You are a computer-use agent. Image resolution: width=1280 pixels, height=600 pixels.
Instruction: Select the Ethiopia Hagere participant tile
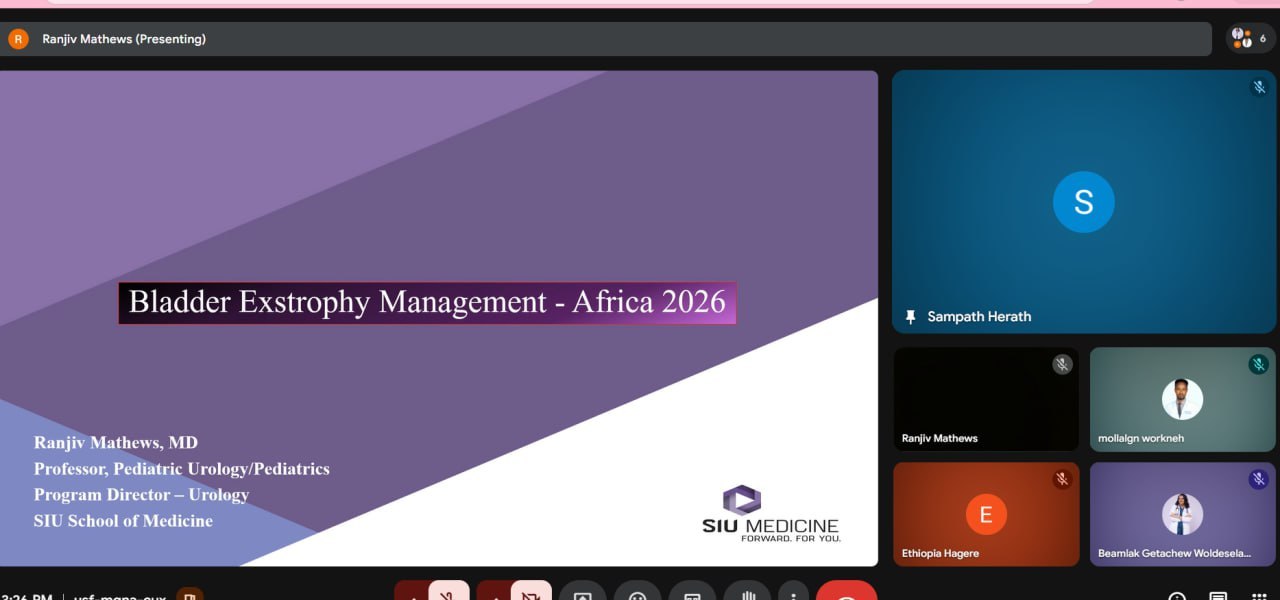click(x=985, y=514)
